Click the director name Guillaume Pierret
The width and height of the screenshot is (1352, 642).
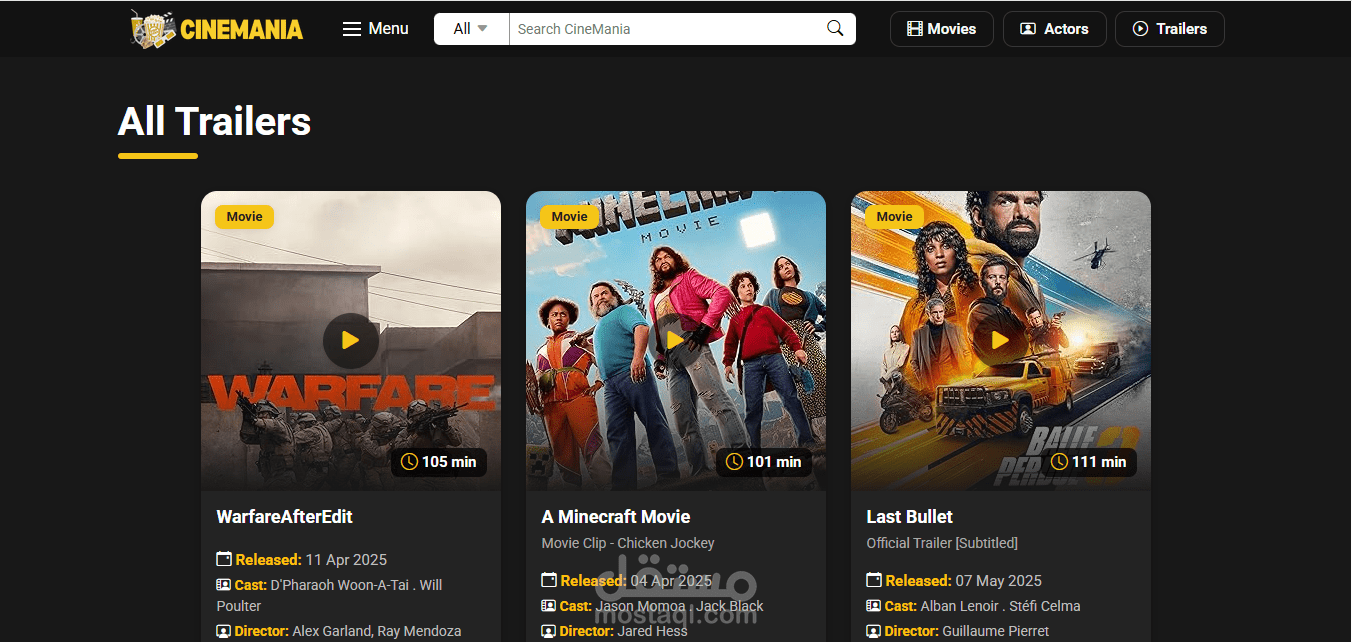pyautogui.click(x=997, y=632)
